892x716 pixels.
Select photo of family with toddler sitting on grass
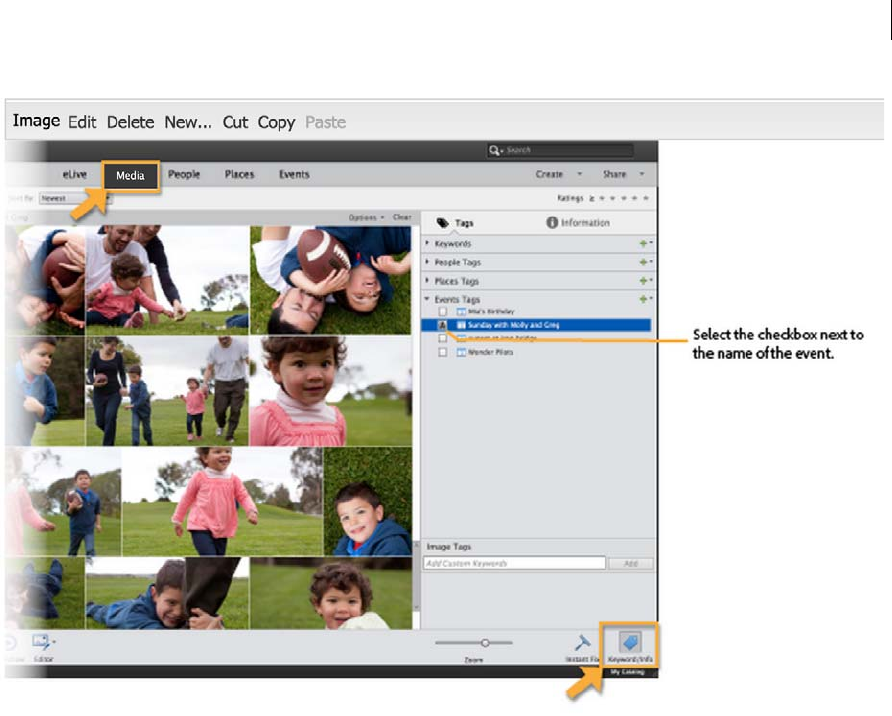[167, 280]
